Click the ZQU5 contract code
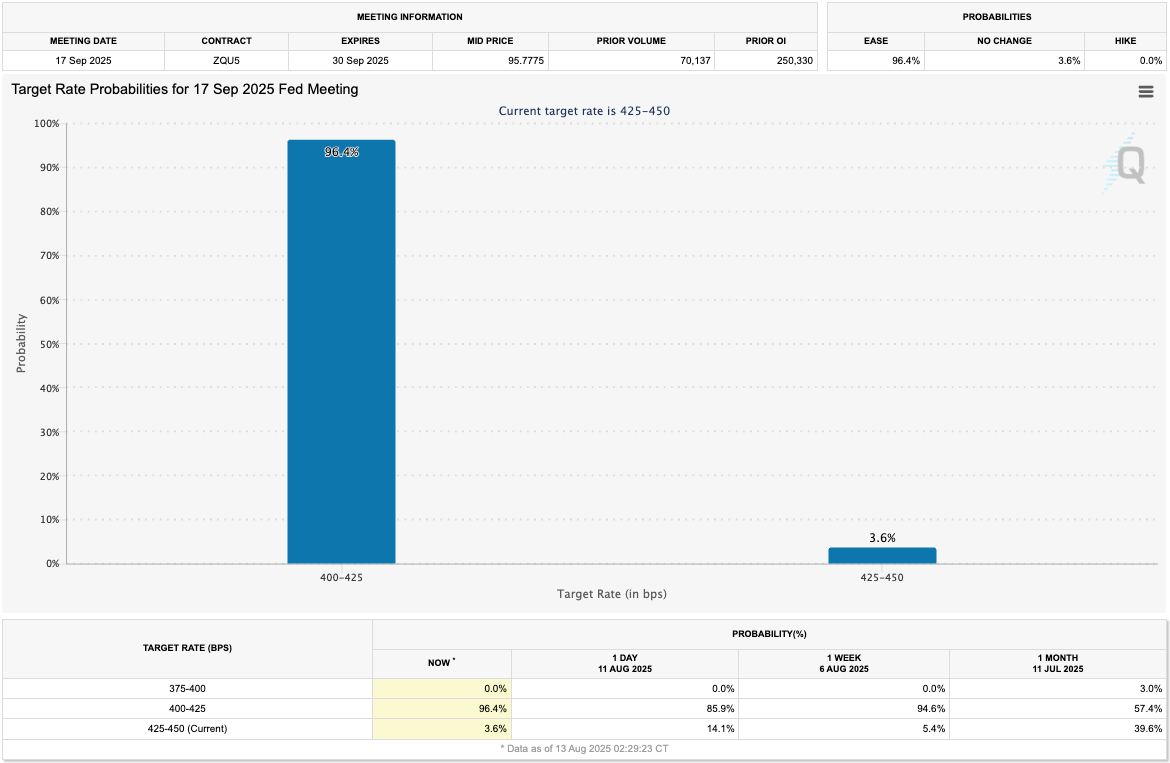 [x=226, y=60]
